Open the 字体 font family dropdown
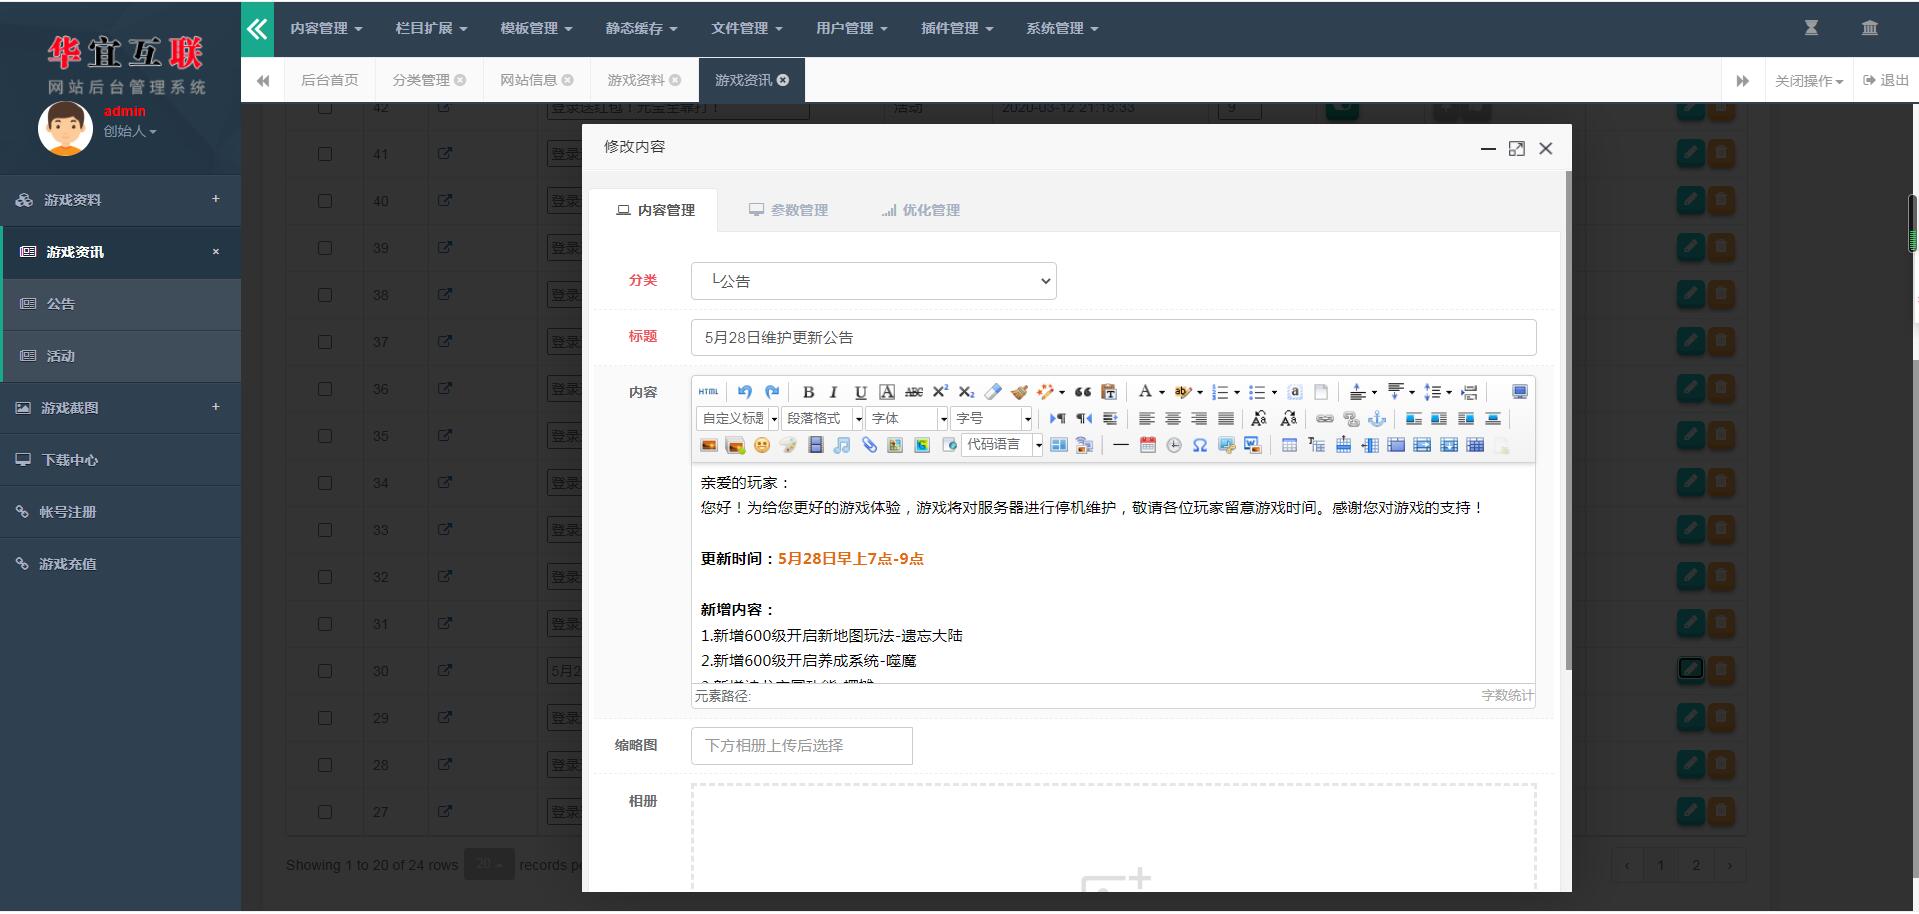This screenshot has height=914, width=1919. pos(908,419)
